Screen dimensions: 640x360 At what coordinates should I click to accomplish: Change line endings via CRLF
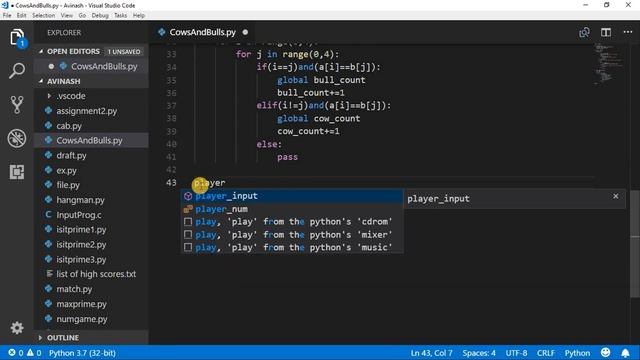click(x=546, y=353)
